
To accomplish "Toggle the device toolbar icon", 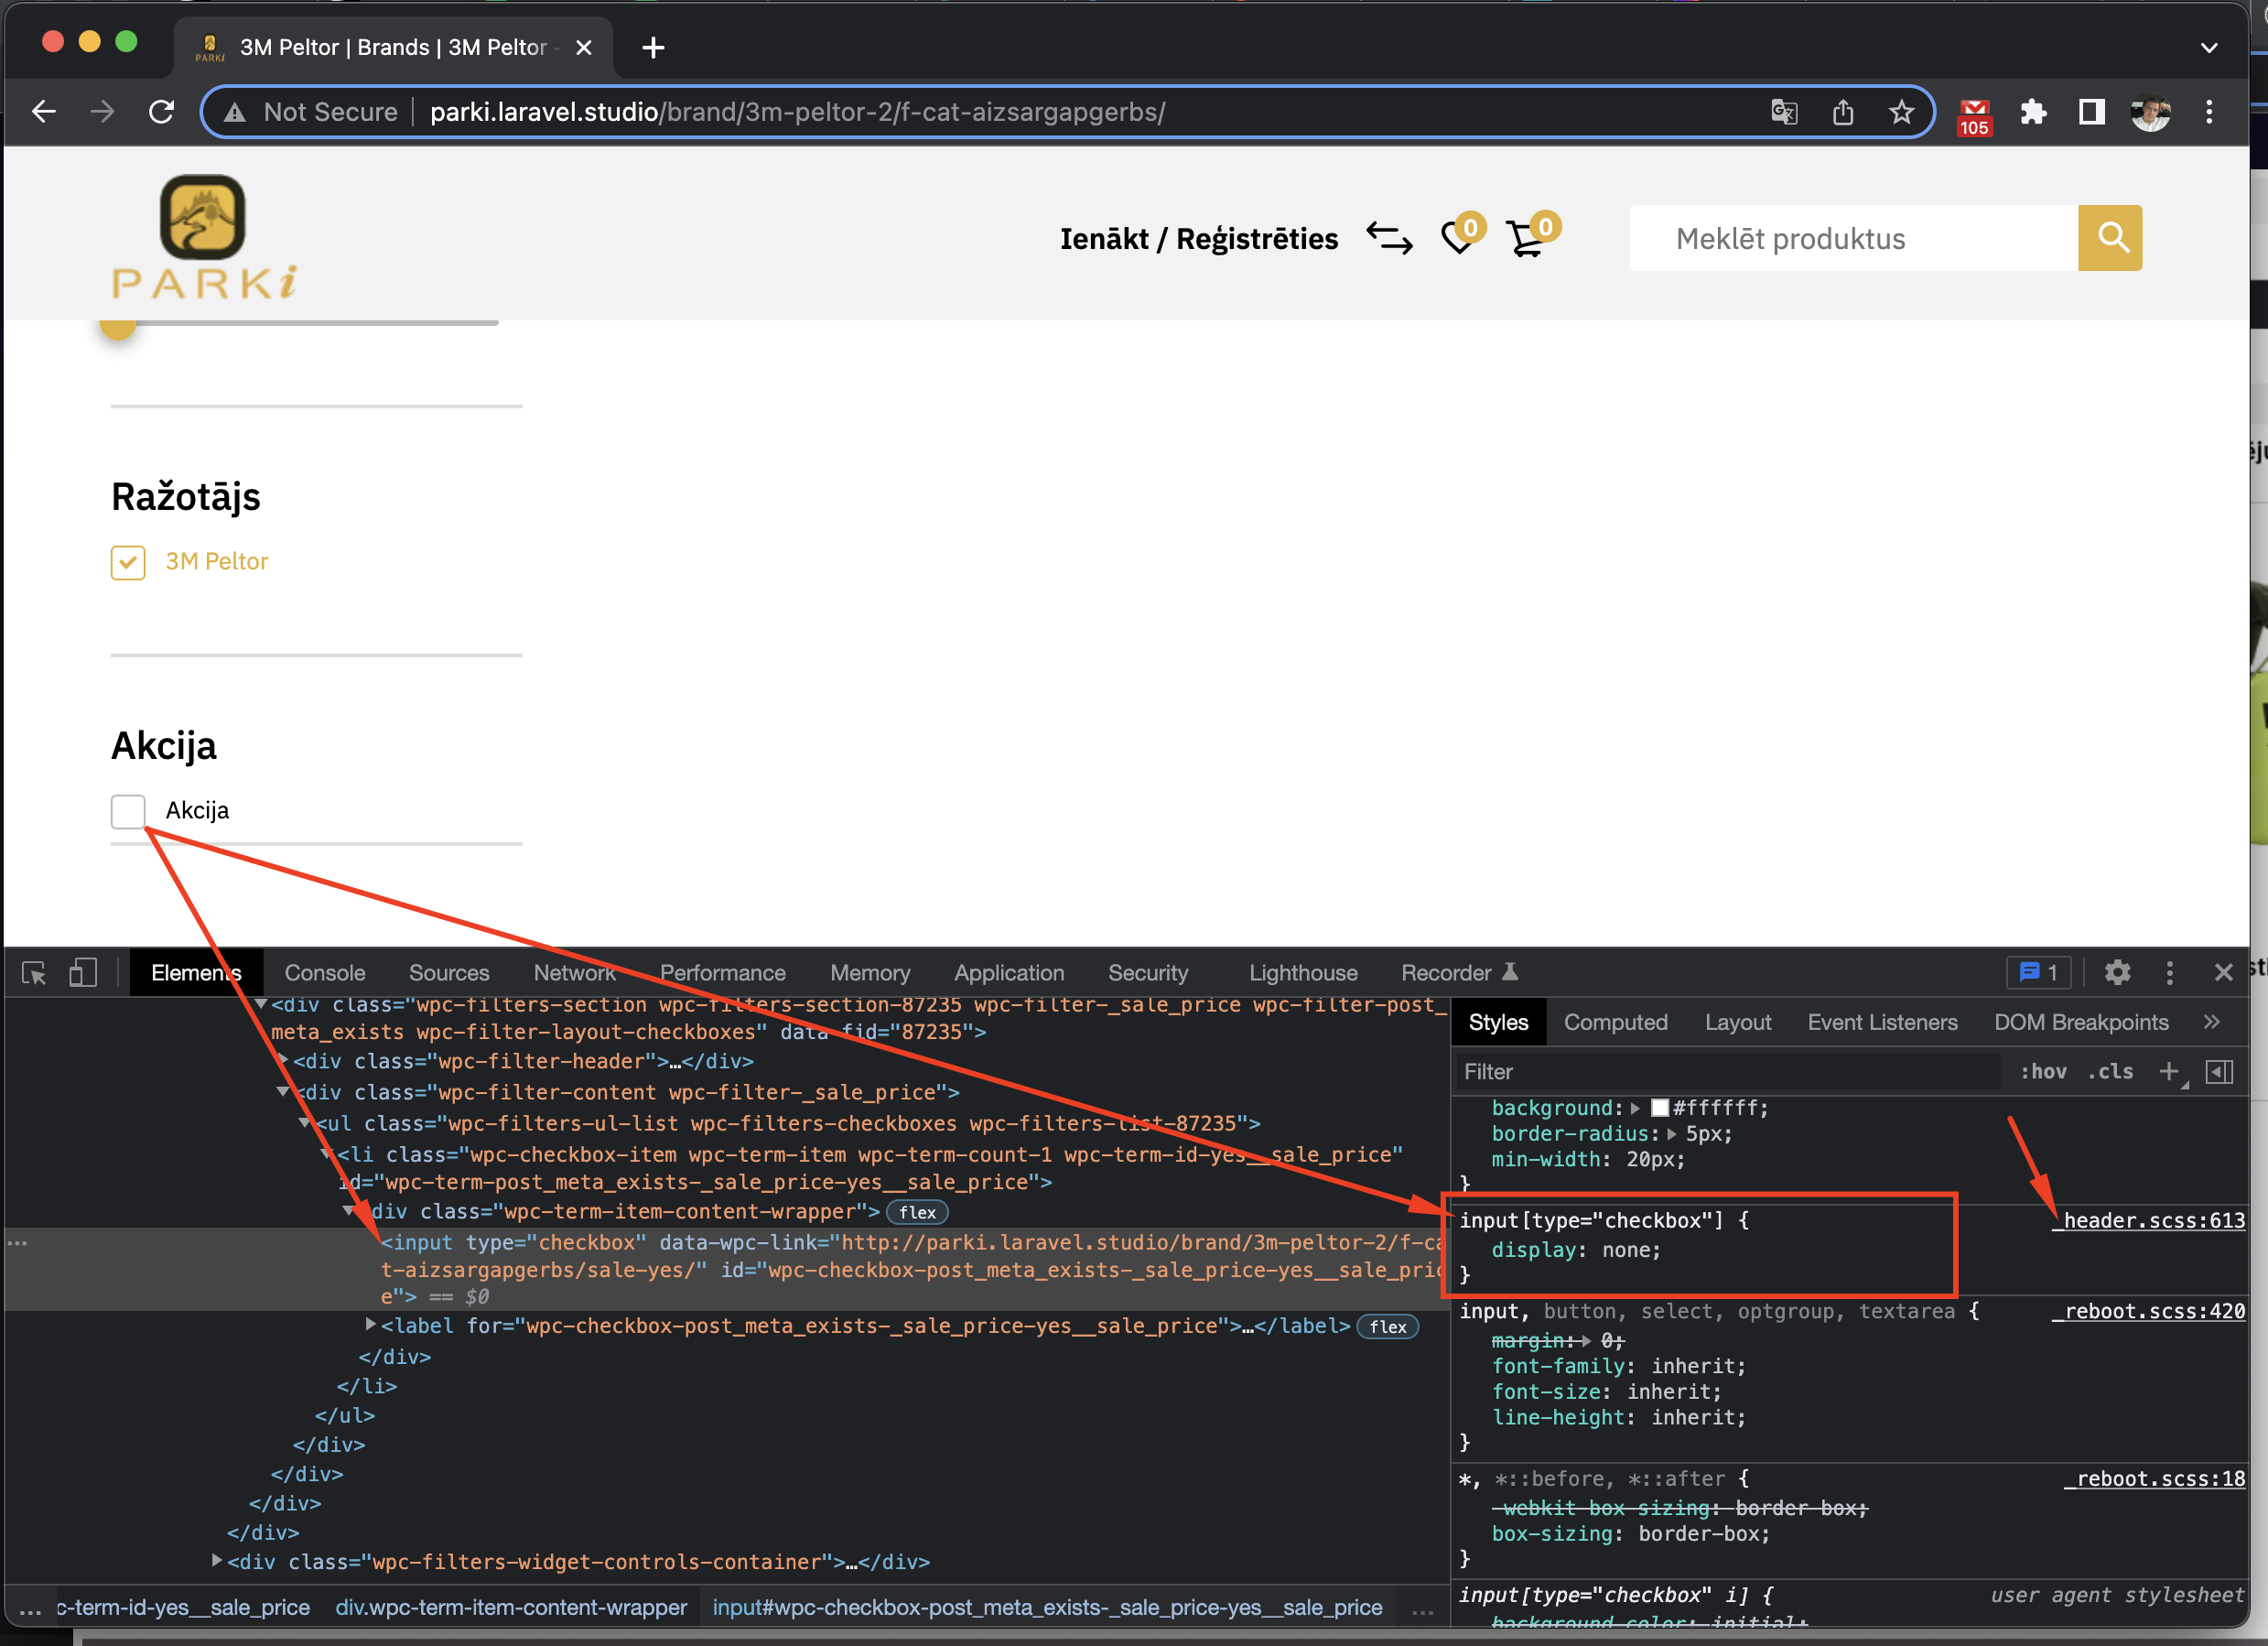I will pyautogui.click(x=83, y=972).
